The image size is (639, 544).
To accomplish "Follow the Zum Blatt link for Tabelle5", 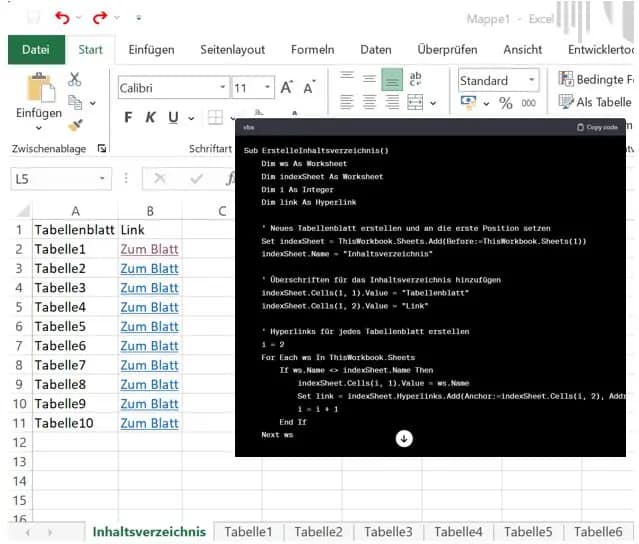I will pos(149,326).
